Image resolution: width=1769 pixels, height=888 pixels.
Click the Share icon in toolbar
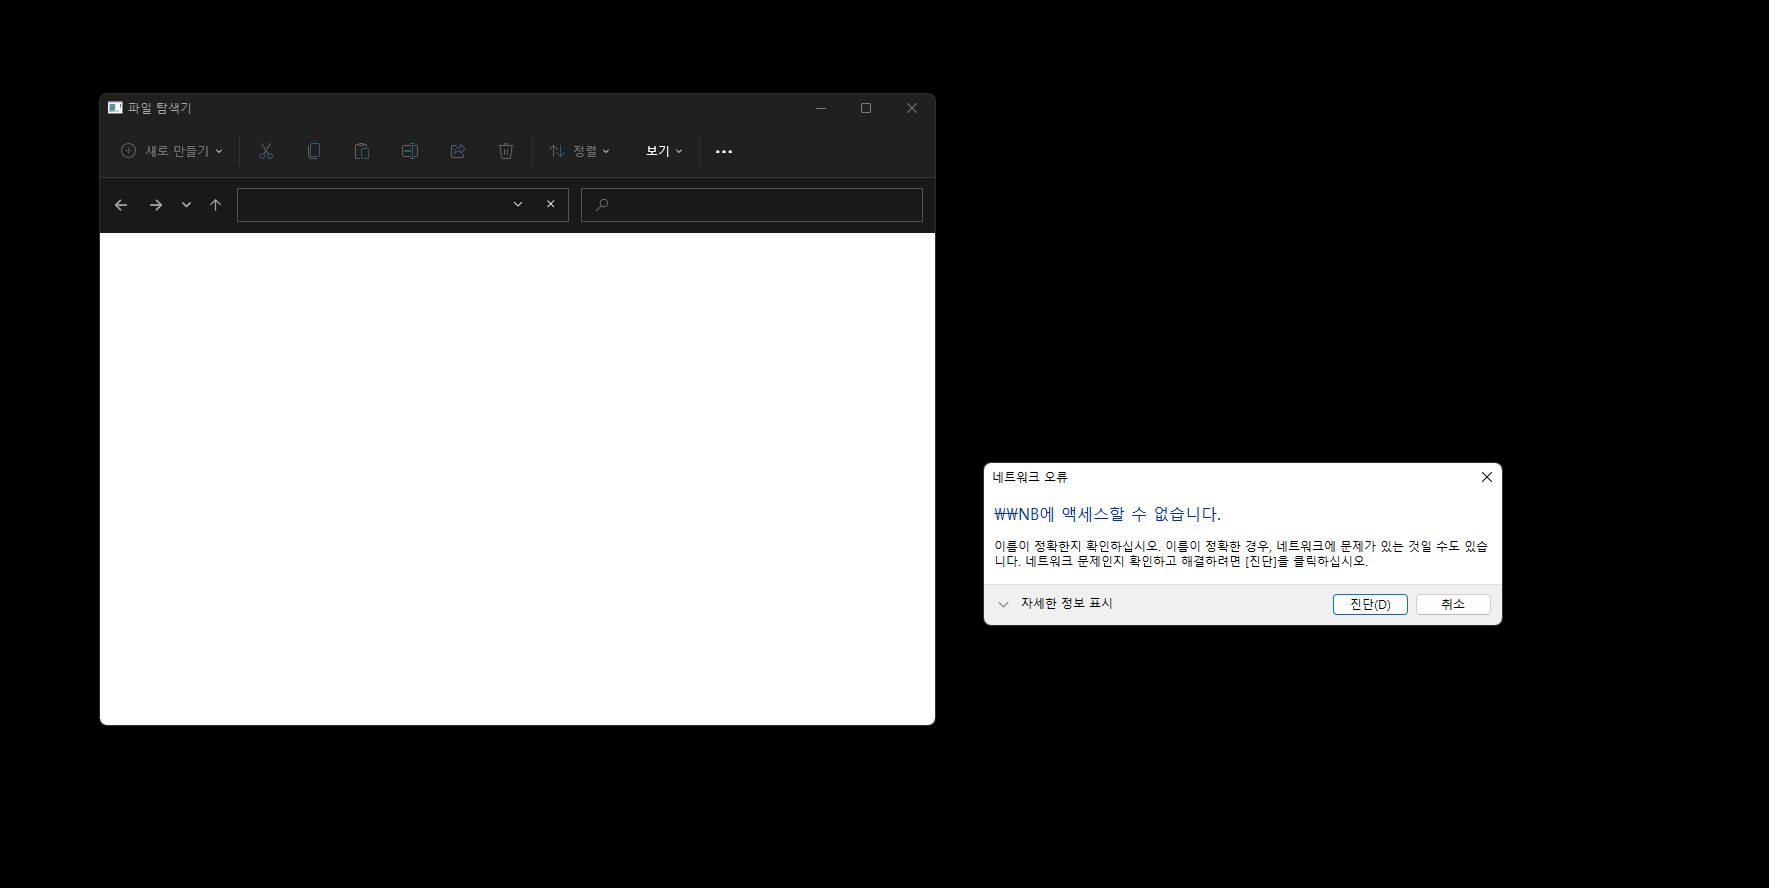(x=458, y=151)
